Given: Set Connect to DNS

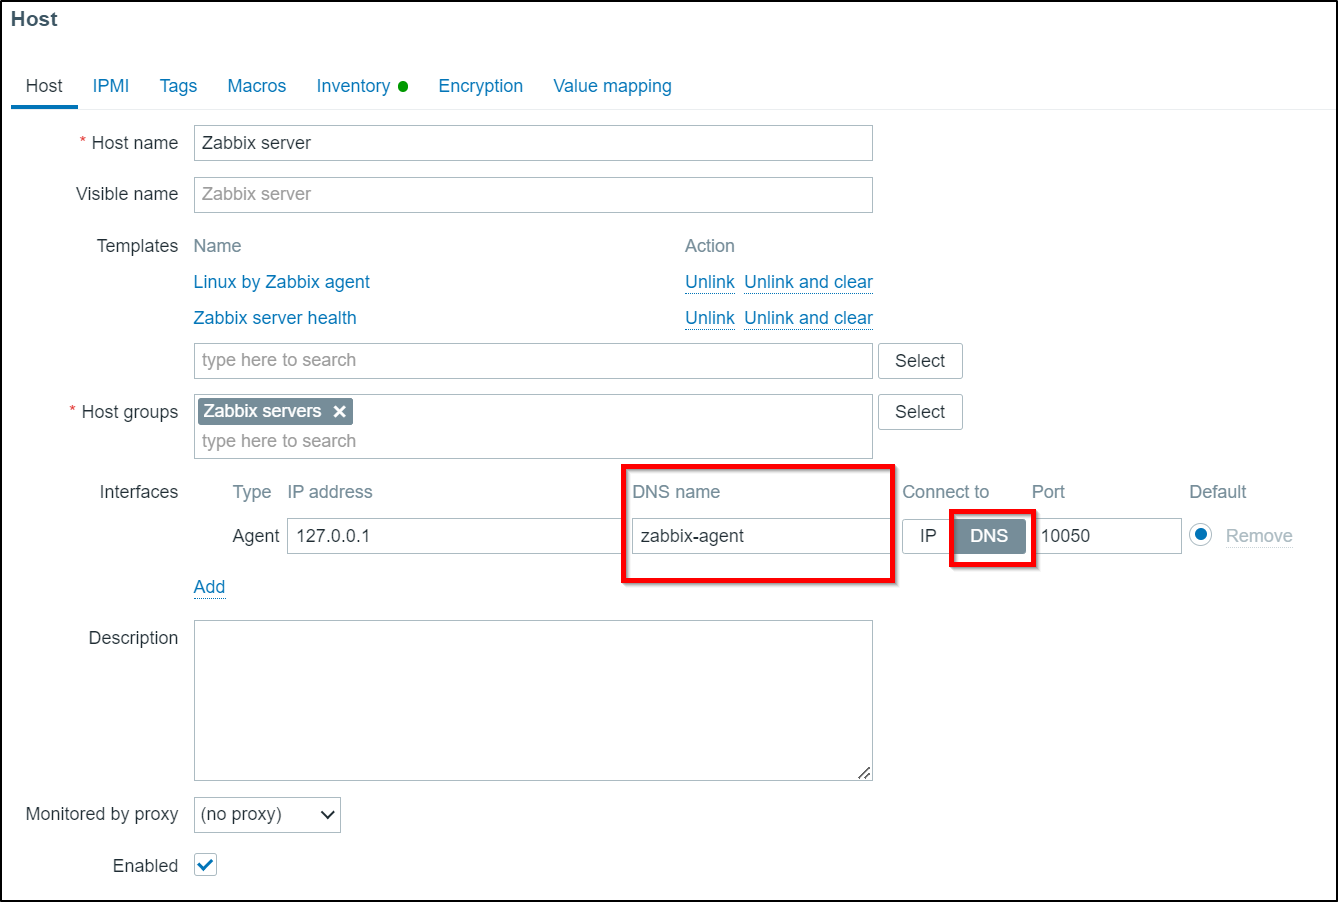Looking at the screenshot, I should [x=989, y=536].
